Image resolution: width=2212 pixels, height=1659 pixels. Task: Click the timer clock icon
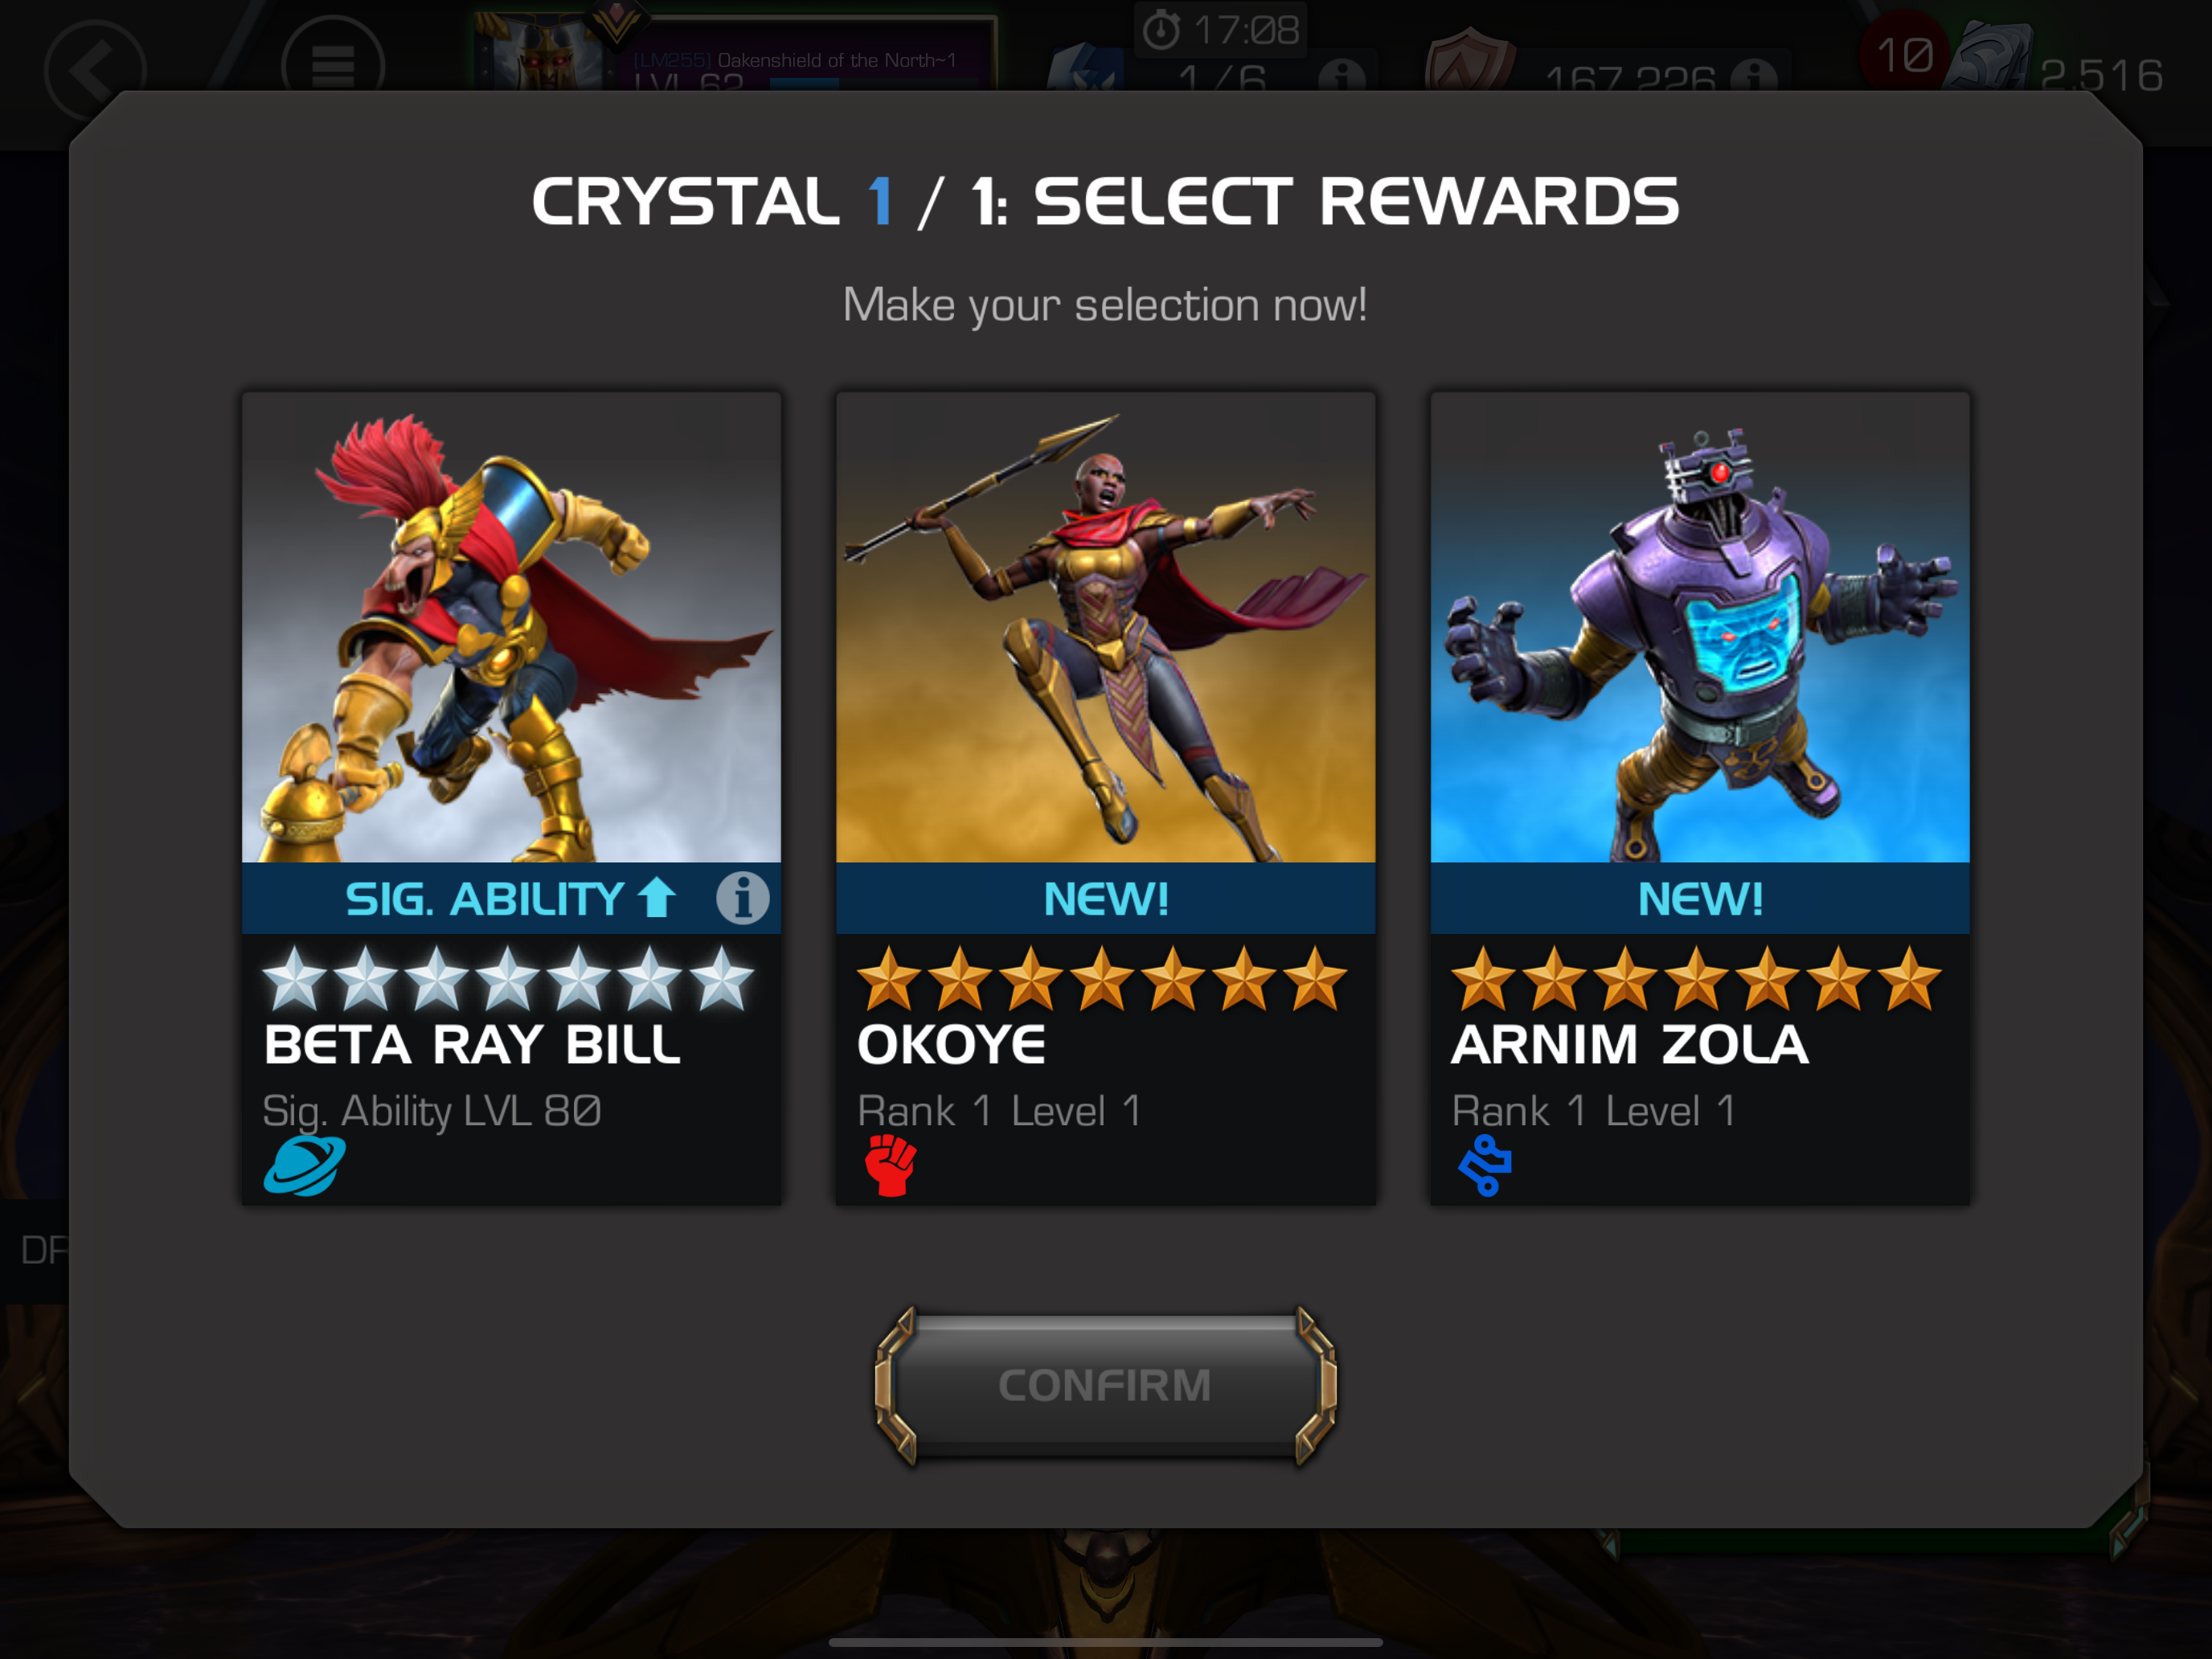coord(1161,30)
